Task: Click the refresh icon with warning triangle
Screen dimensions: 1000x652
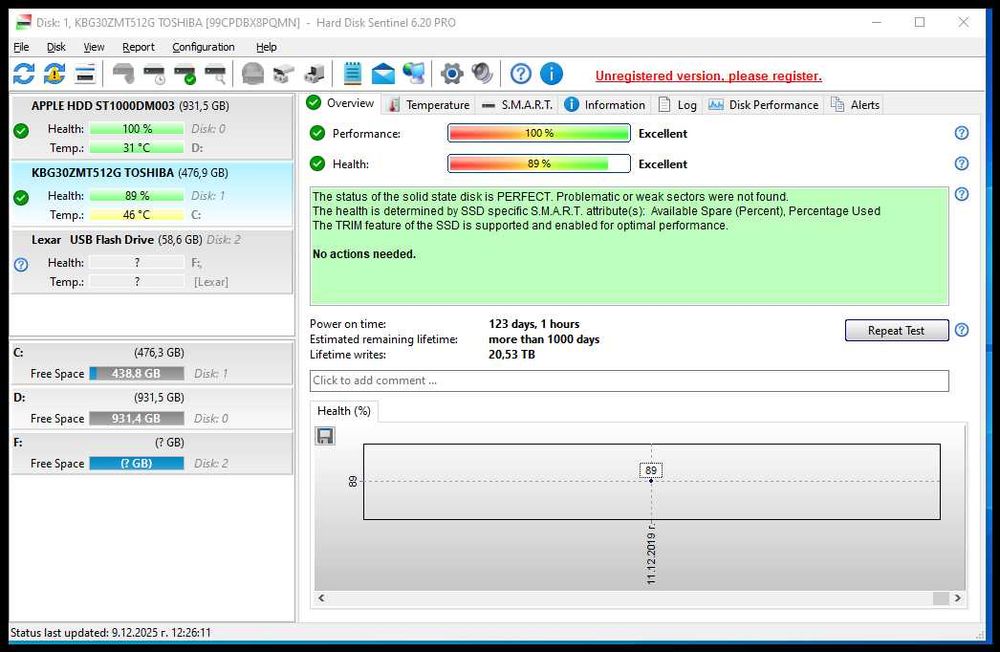Action: point(54,74)
